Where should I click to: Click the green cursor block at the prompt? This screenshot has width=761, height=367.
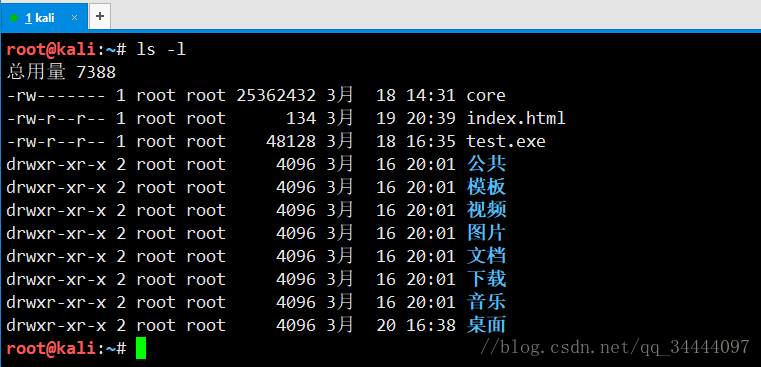(x=141, y=348)
